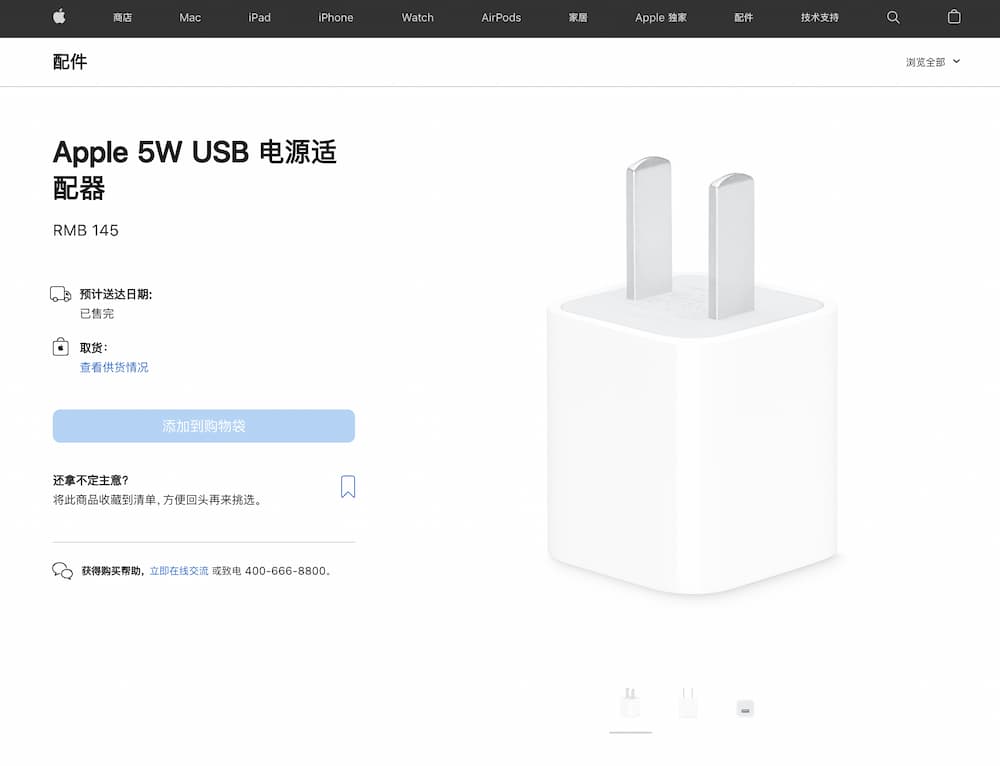Click the chat bubbles help icon
Screen dimensions: 1000x766
(x=62, y=570)
